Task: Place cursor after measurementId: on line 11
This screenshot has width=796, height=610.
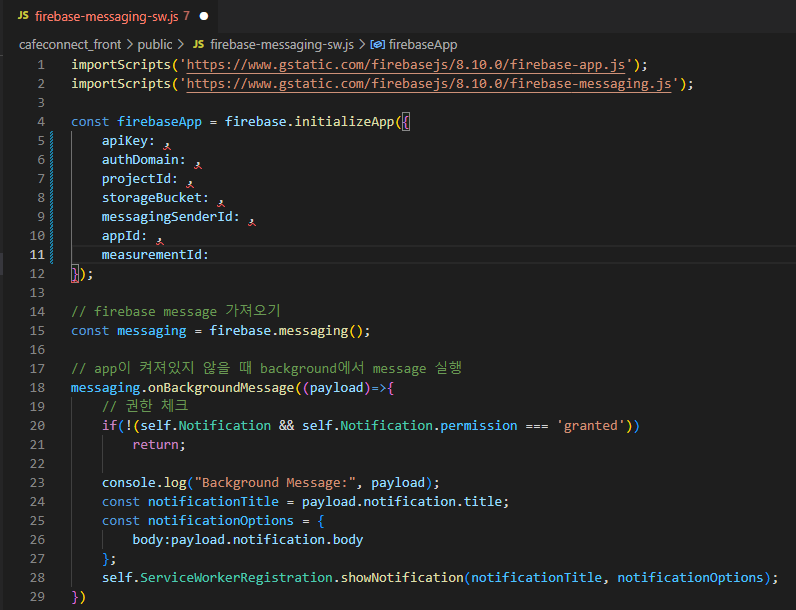Action: pos(210,255)
